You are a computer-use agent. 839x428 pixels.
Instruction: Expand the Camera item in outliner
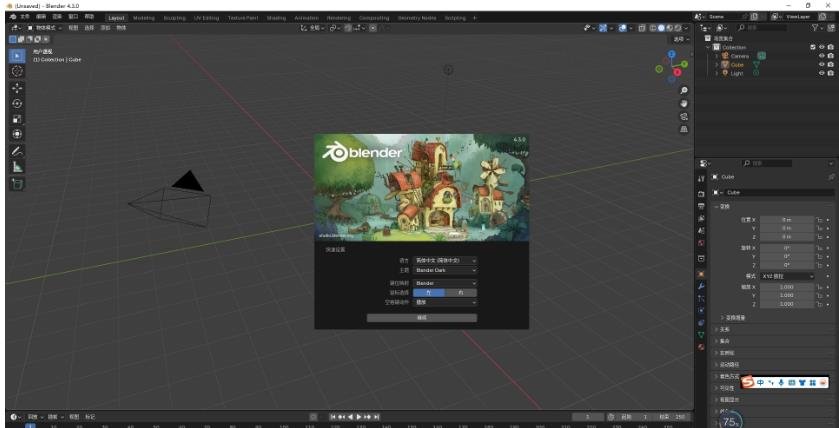[716, 56]
